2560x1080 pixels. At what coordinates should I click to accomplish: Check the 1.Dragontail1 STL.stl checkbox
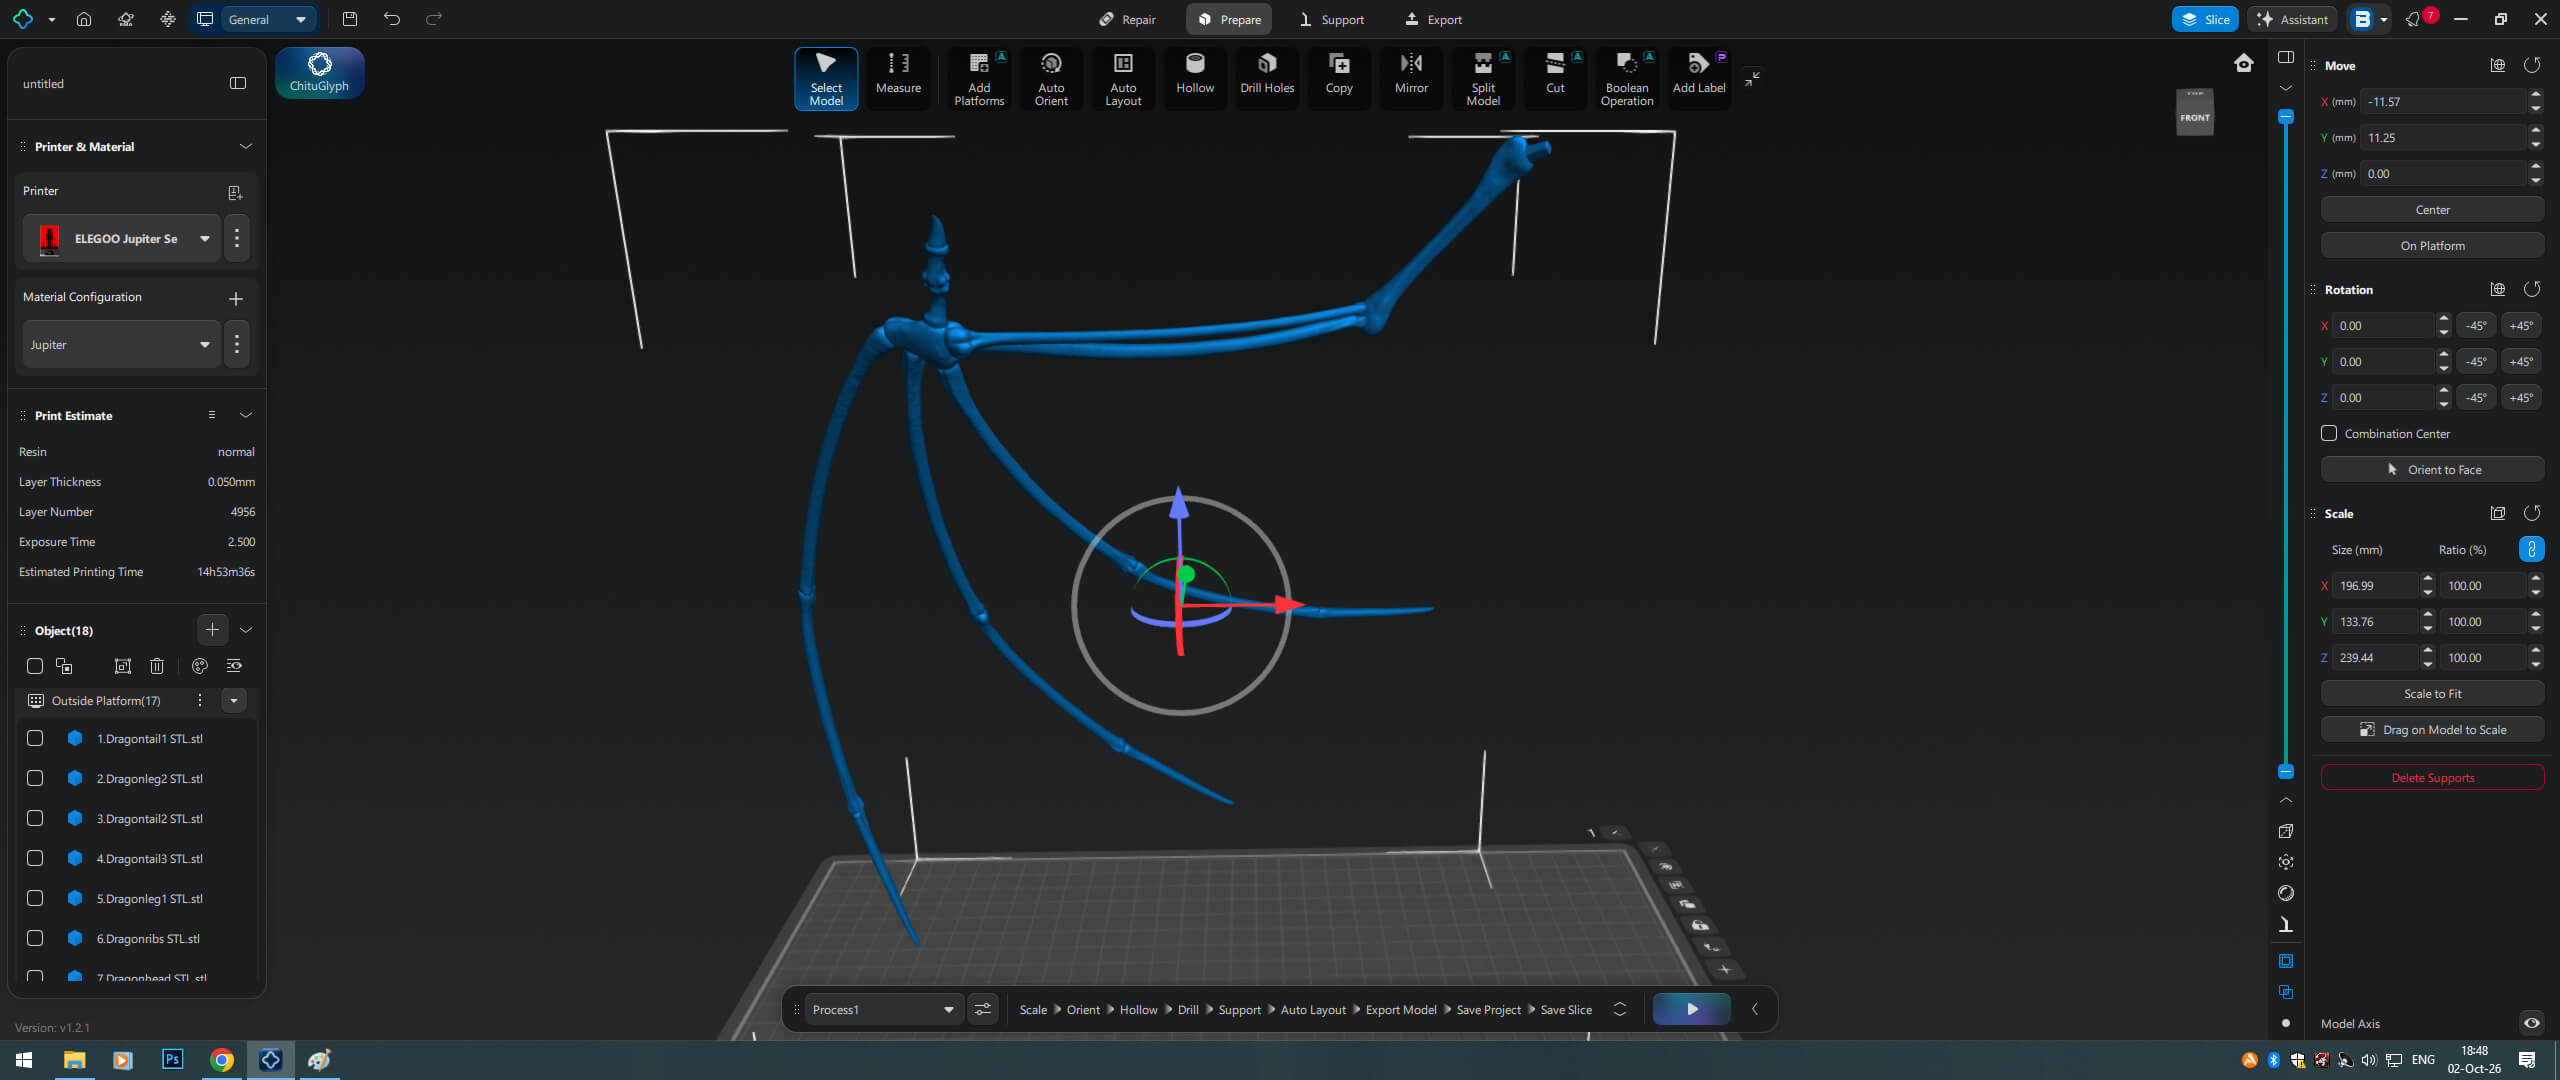tap(35, 738)
